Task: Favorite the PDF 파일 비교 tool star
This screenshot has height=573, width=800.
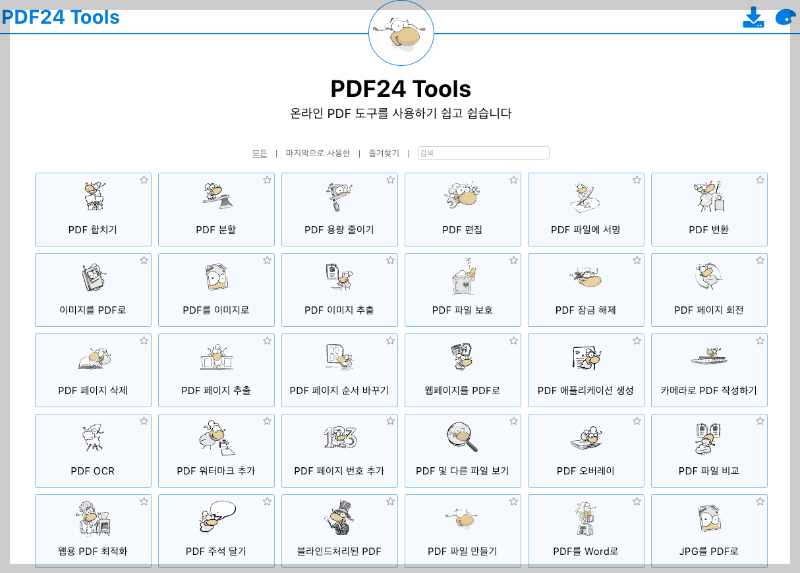Action: tap(760, 421)
